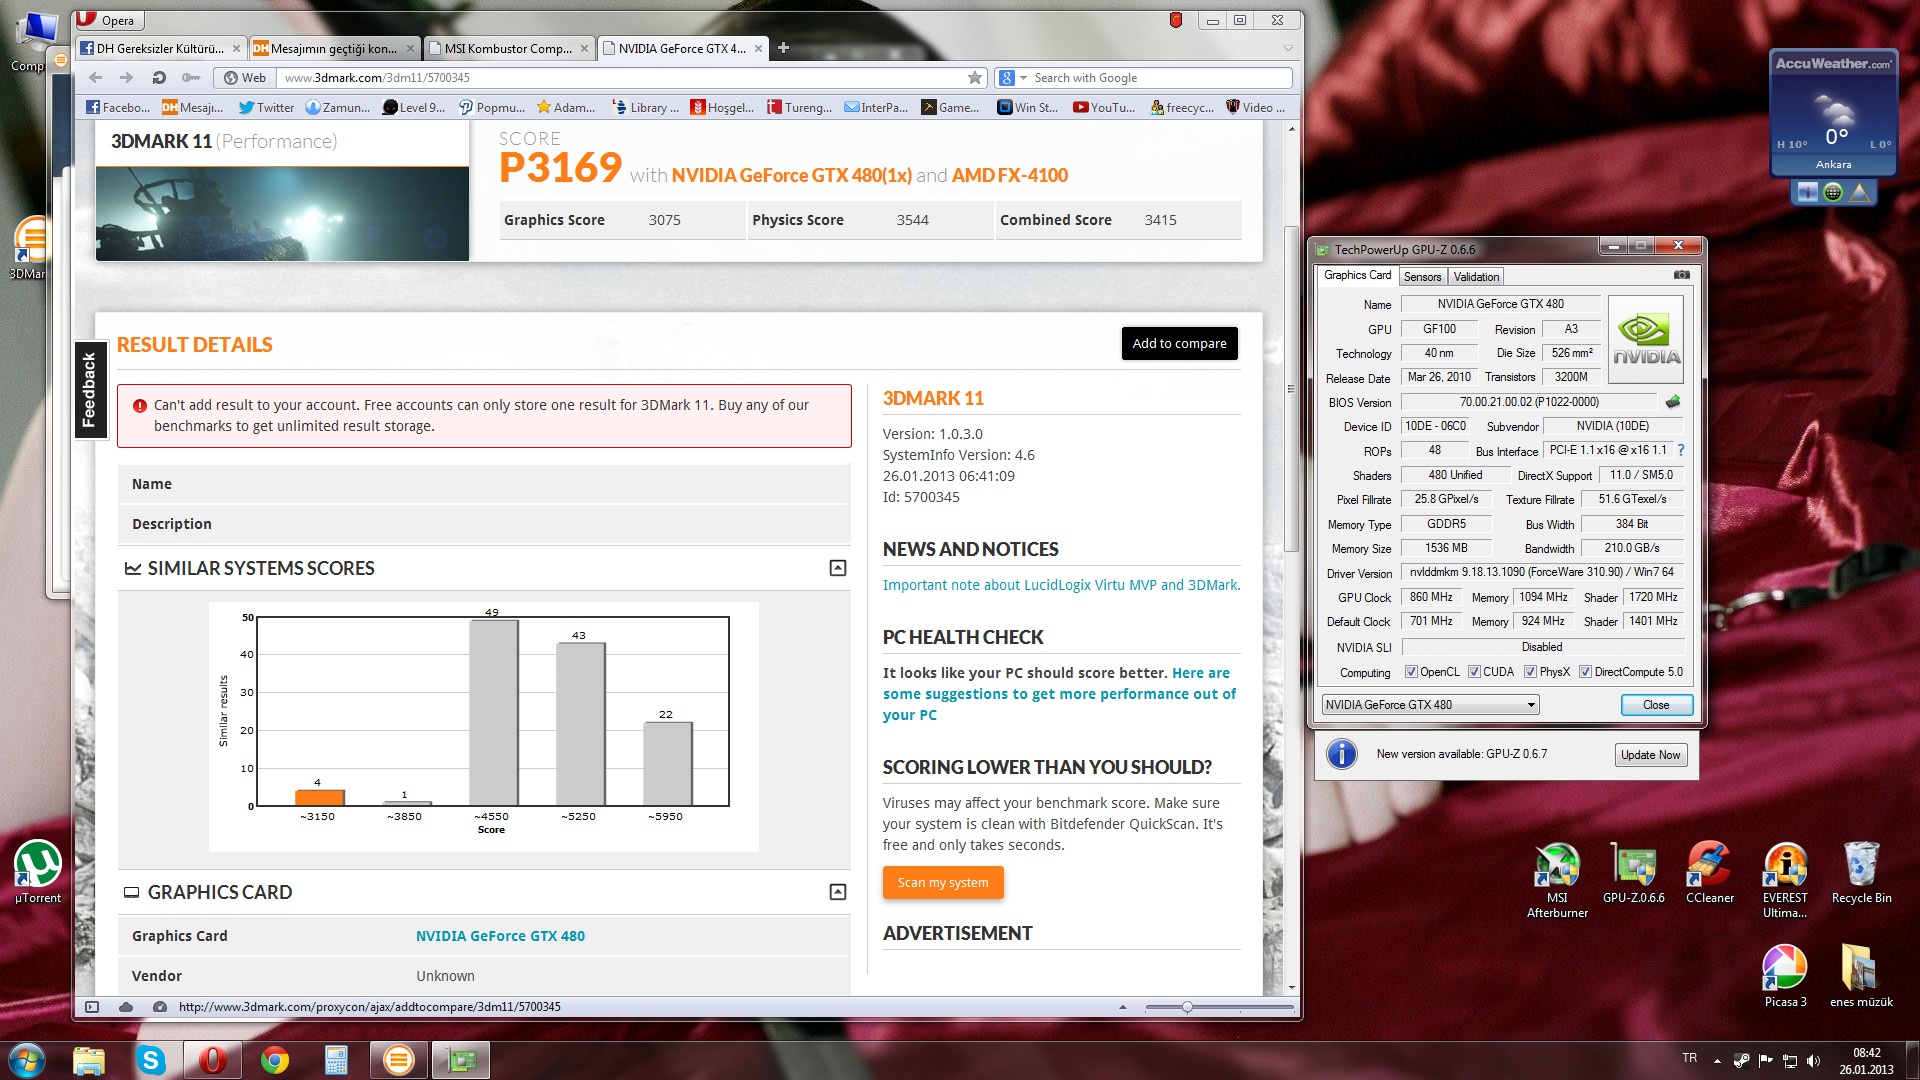Click the AccuWeather gadget globe icon
1920x1080 pixels.
click(x=1833, y=193)
